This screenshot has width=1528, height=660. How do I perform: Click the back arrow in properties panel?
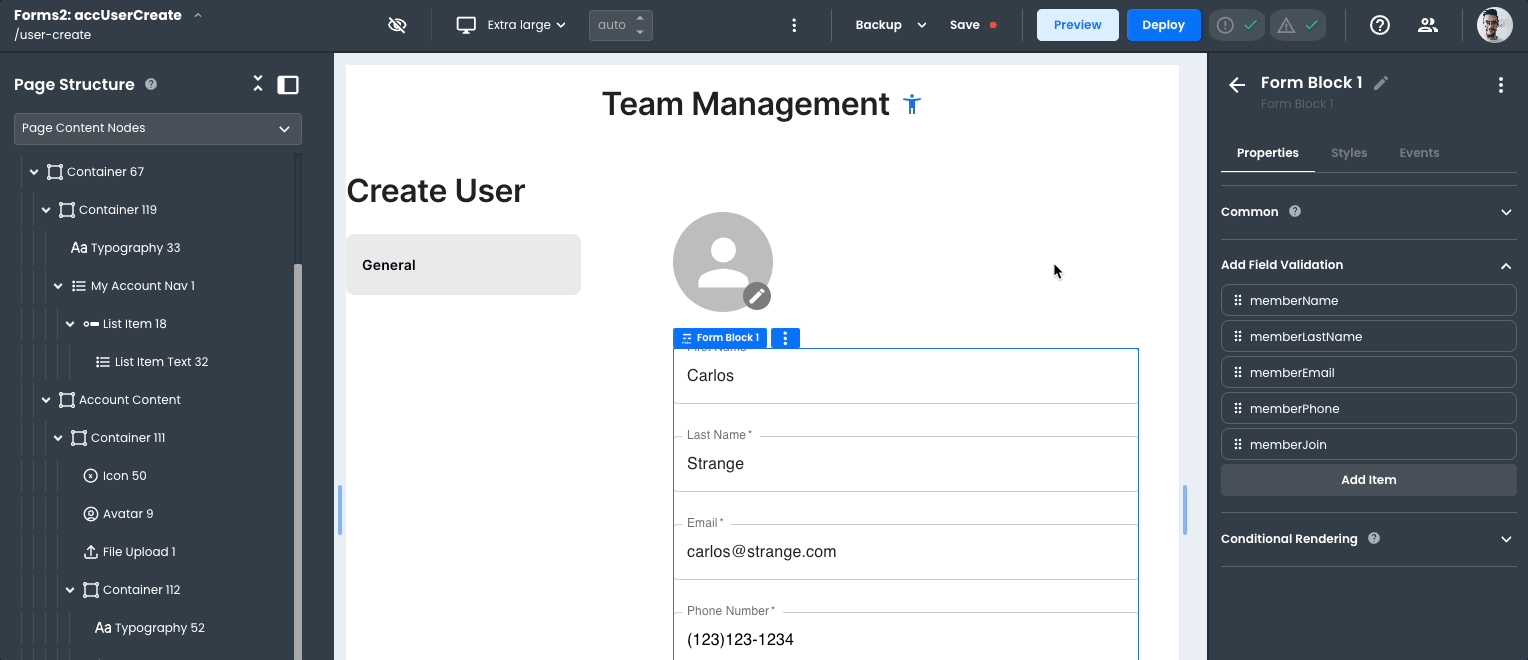[1237, 85]
